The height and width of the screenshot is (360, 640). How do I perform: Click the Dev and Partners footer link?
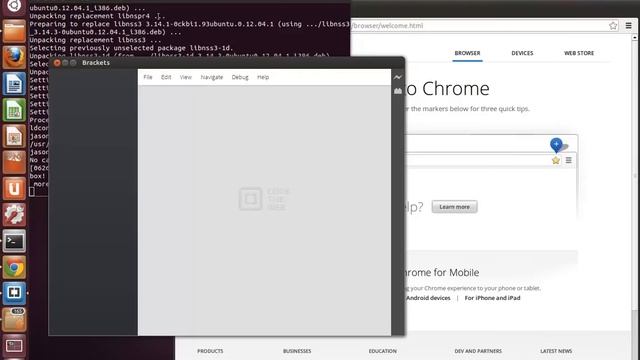tap(478, 351)
